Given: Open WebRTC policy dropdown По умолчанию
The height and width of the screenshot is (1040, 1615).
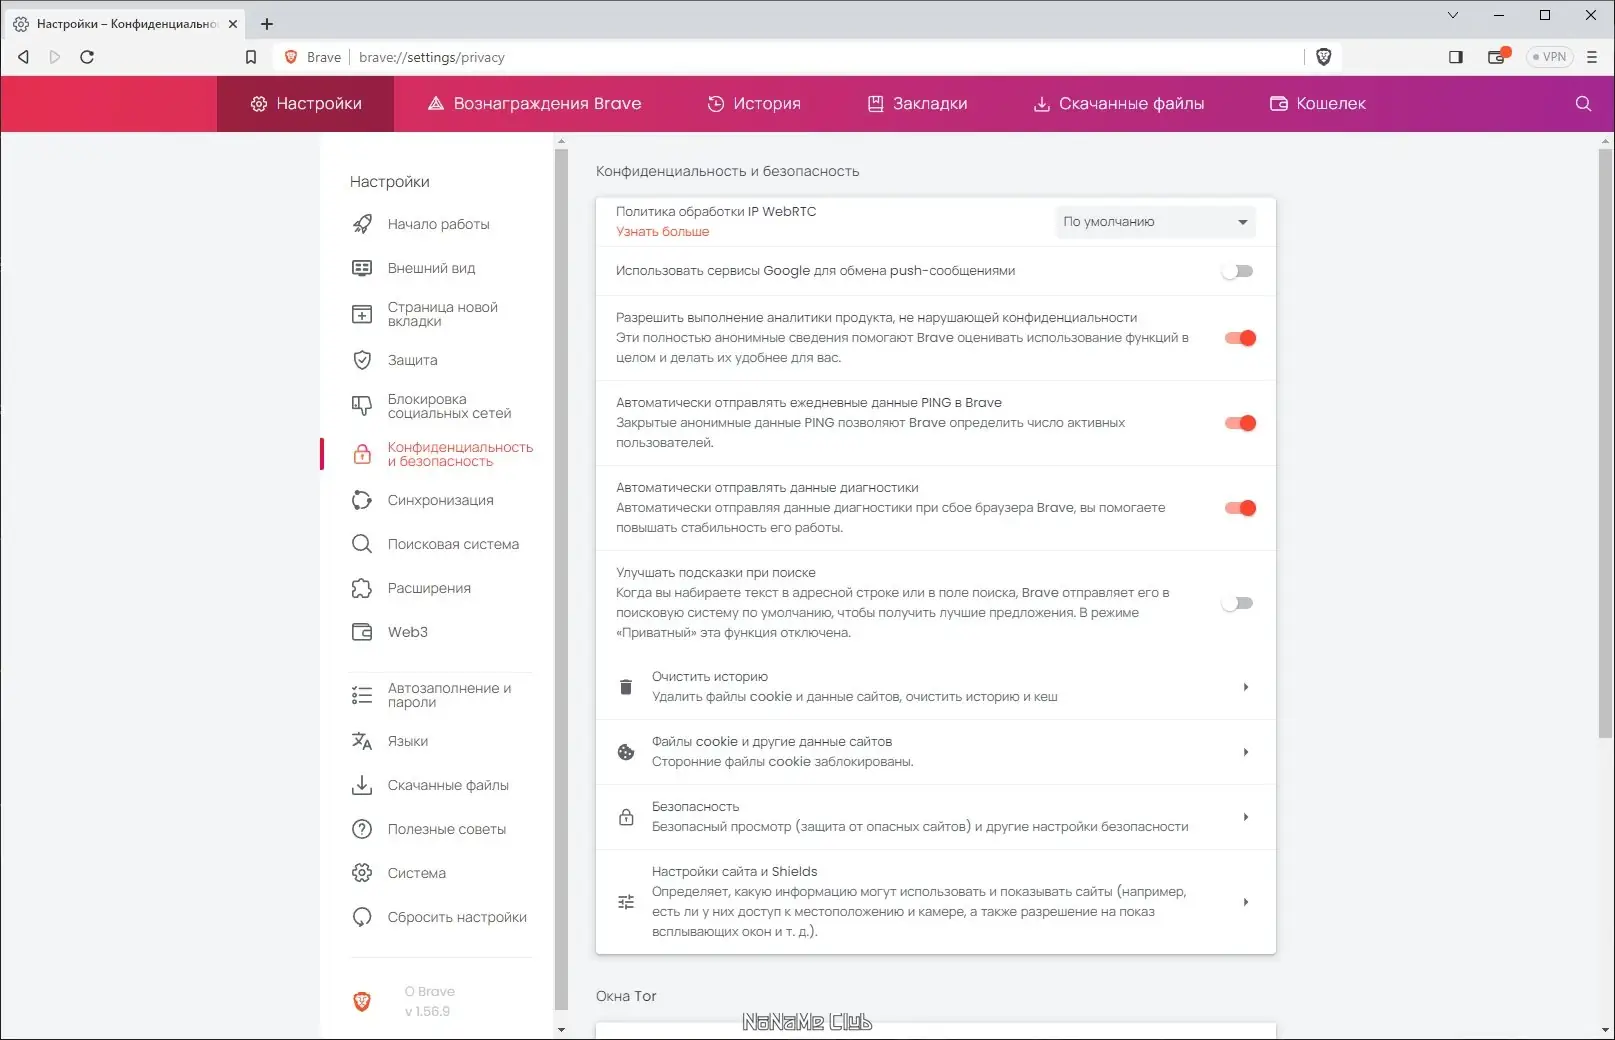Looking at the screenshot, I should click(x=1156, y=222).
